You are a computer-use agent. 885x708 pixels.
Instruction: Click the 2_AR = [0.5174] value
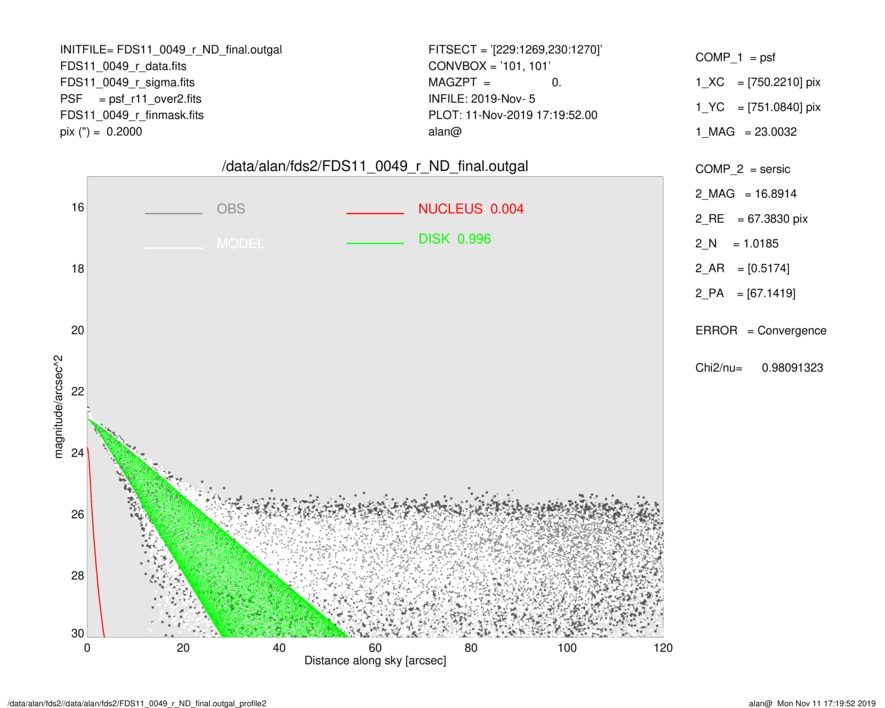click(742, 269)
